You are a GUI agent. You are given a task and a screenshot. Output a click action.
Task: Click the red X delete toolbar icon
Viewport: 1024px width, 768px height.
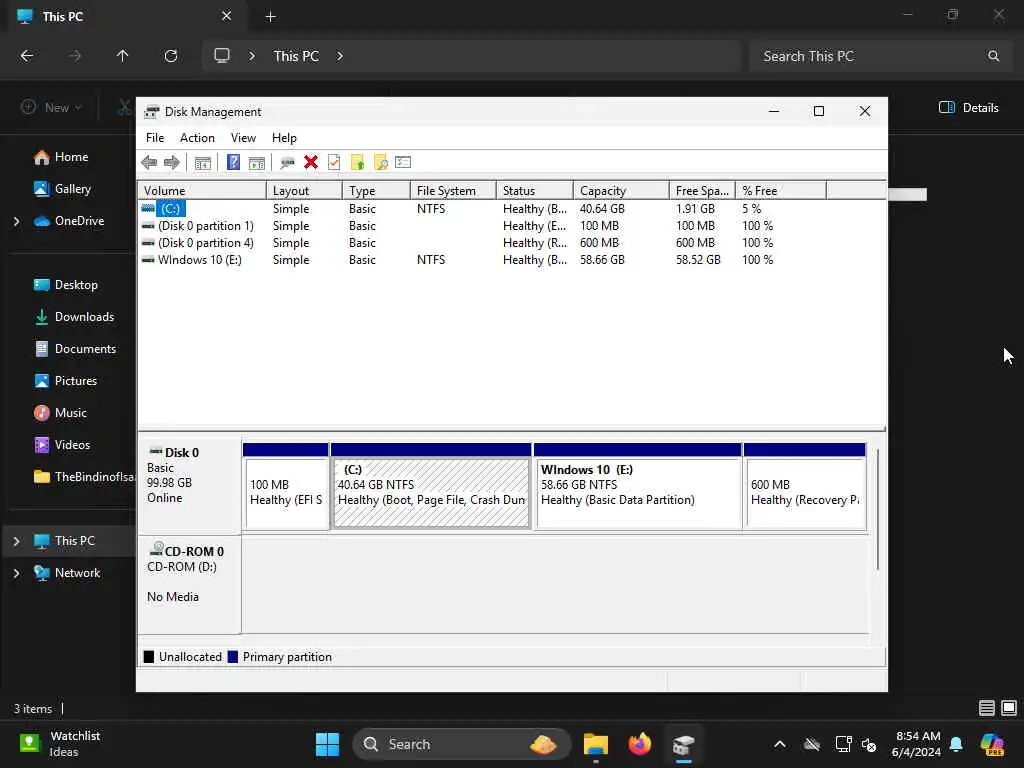[x=311, y=162]
